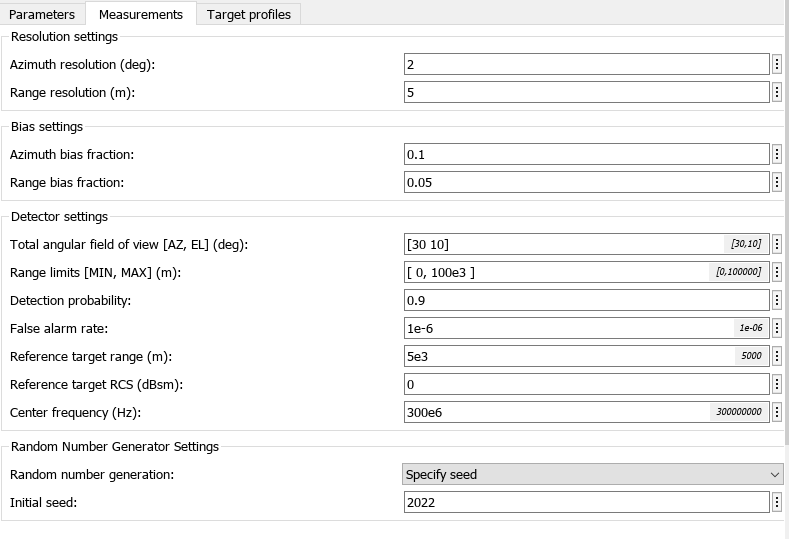Open options dots for Detection probability

(x=777, y=301)
